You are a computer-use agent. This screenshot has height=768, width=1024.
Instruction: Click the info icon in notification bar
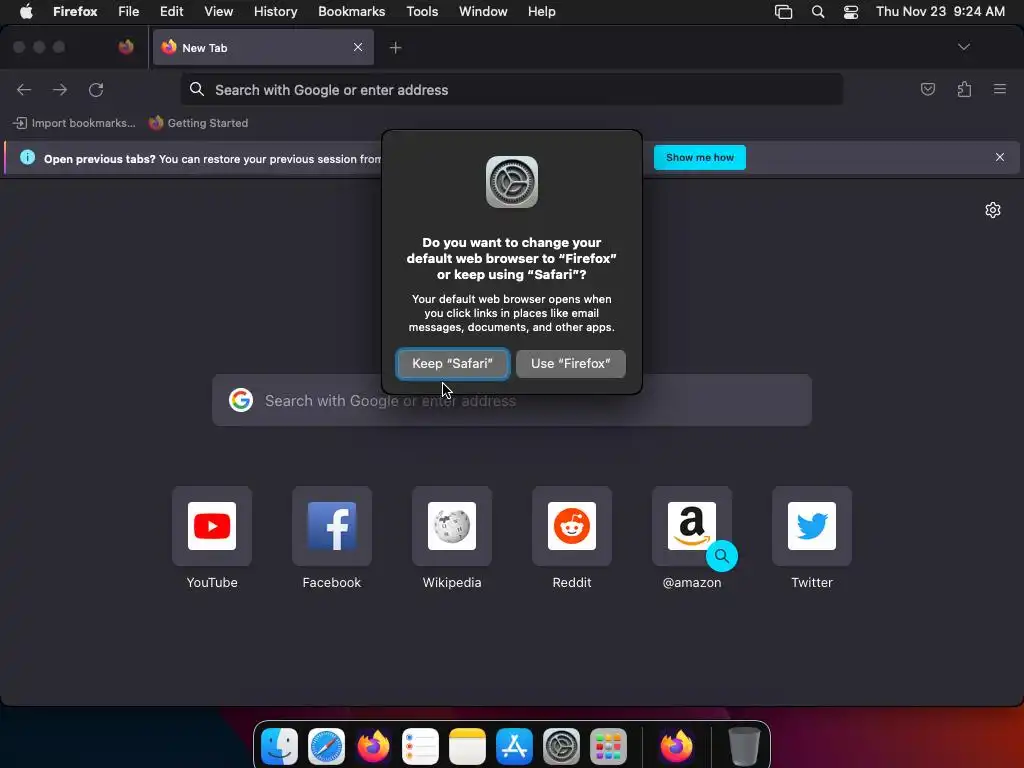coord(27,157)
